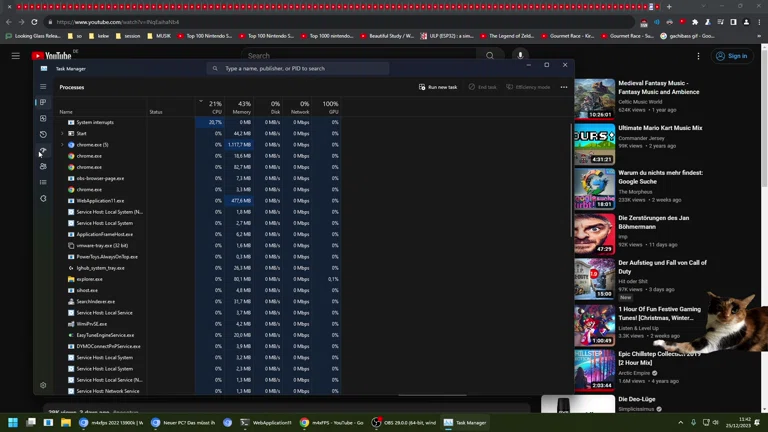Image resolution: width=768 pixels, height=432 pixels.
Task: Select the WebApplication11.exe process row
Action: (x=100, y=200)
